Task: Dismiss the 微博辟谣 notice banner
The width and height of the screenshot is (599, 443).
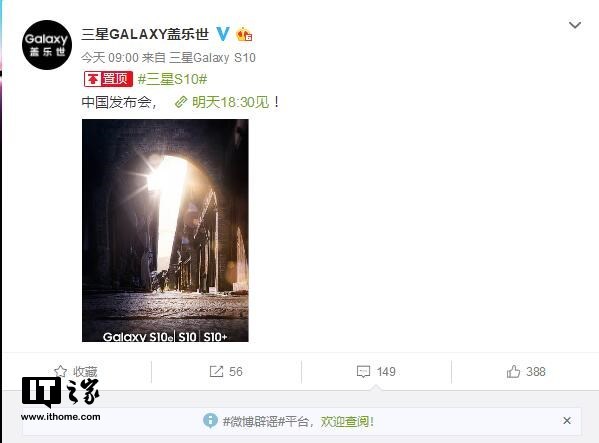Action: (567, 420)
